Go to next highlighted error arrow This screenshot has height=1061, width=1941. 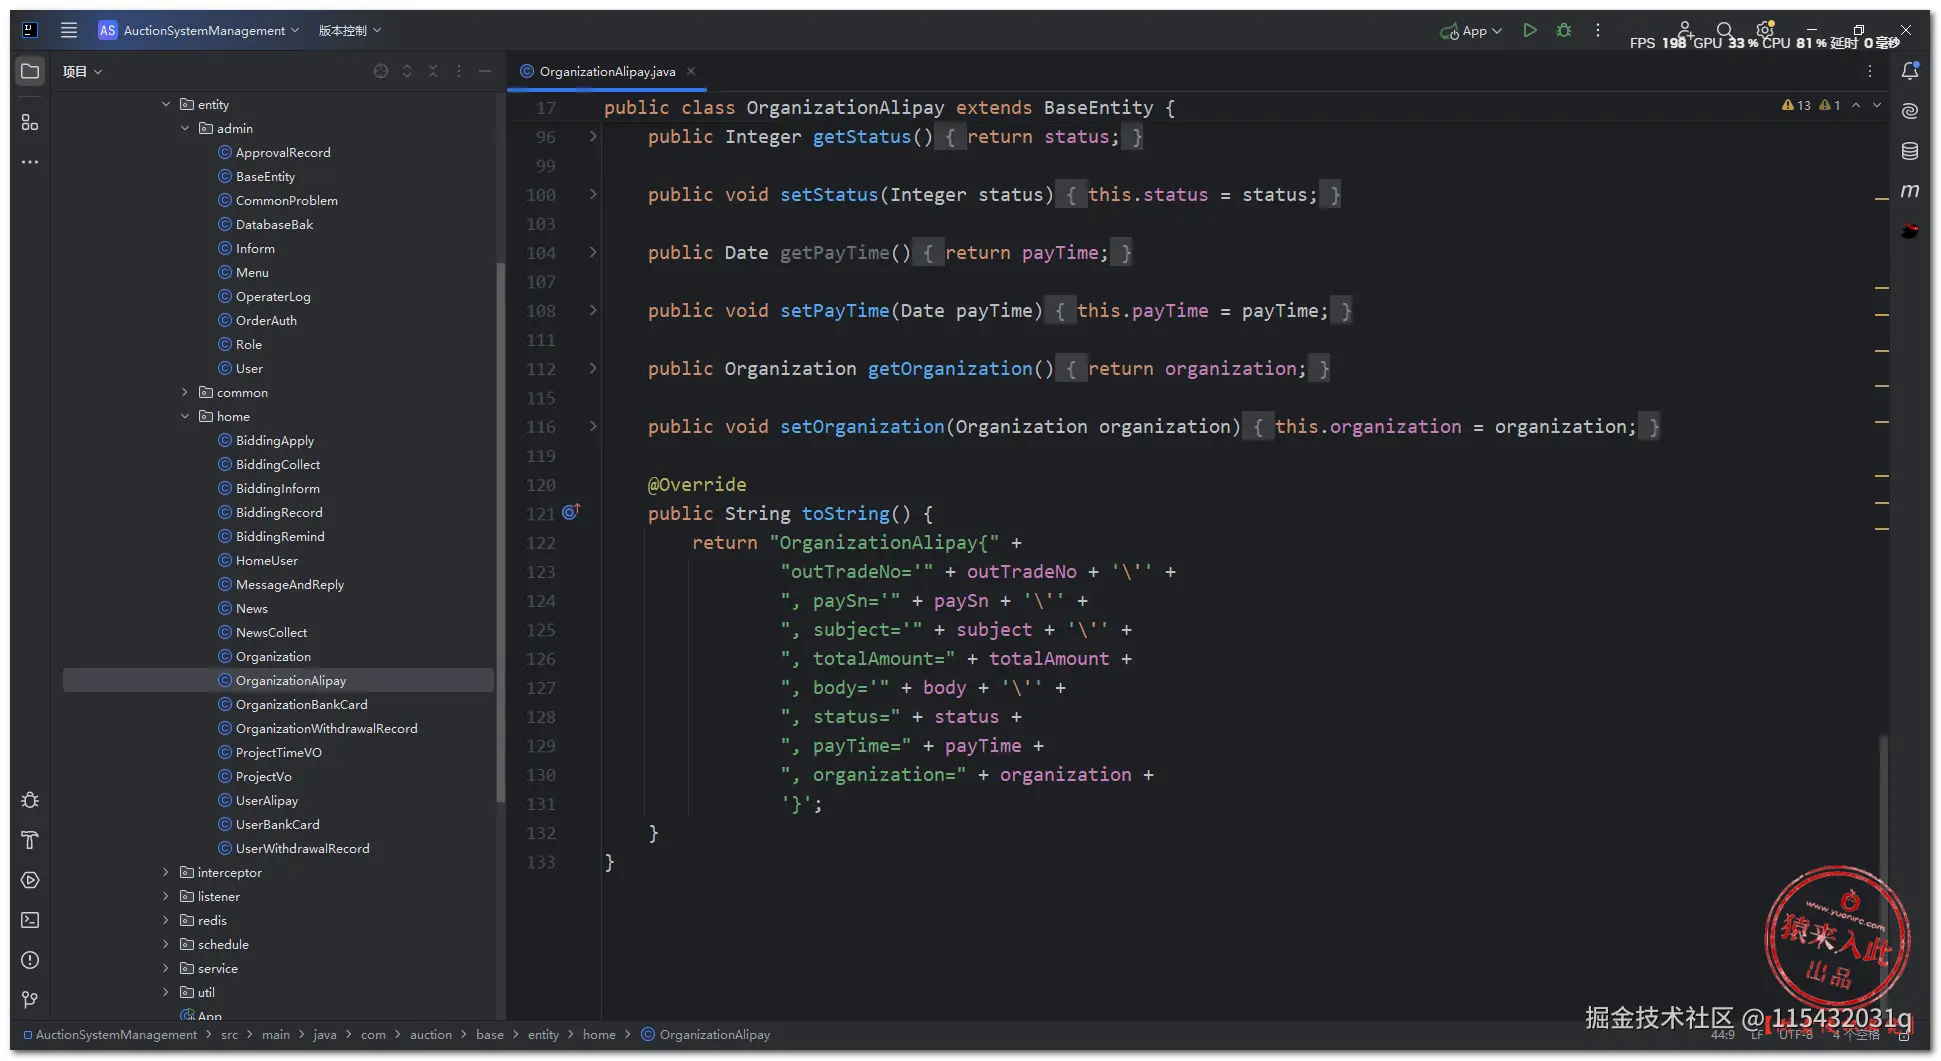(1877, 105)
